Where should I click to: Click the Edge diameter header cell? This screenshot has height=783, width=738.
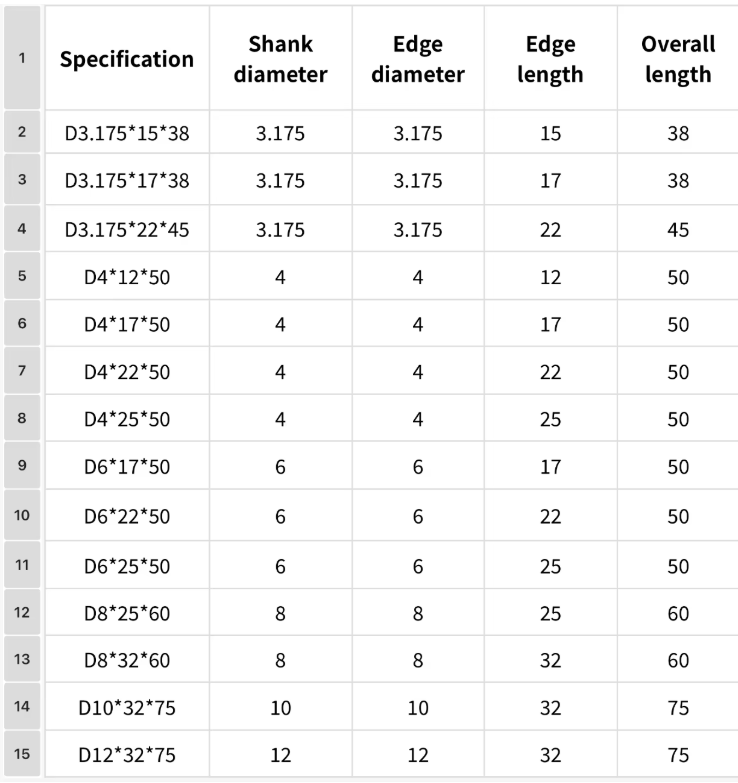click(x=417, y=59)
